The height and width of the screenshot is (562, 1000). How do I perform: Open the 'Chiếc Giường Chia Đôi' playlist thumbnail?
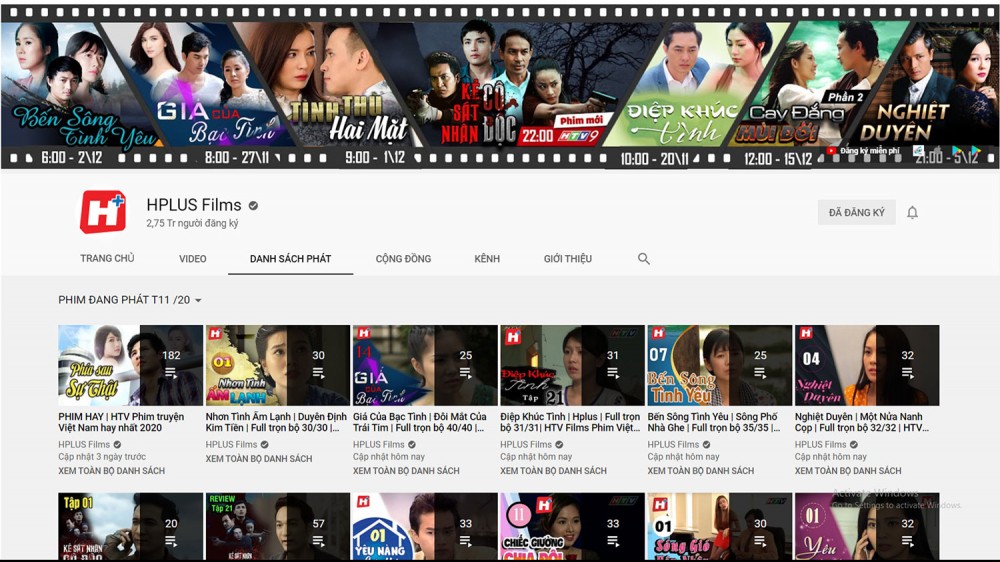coord(572,526)
